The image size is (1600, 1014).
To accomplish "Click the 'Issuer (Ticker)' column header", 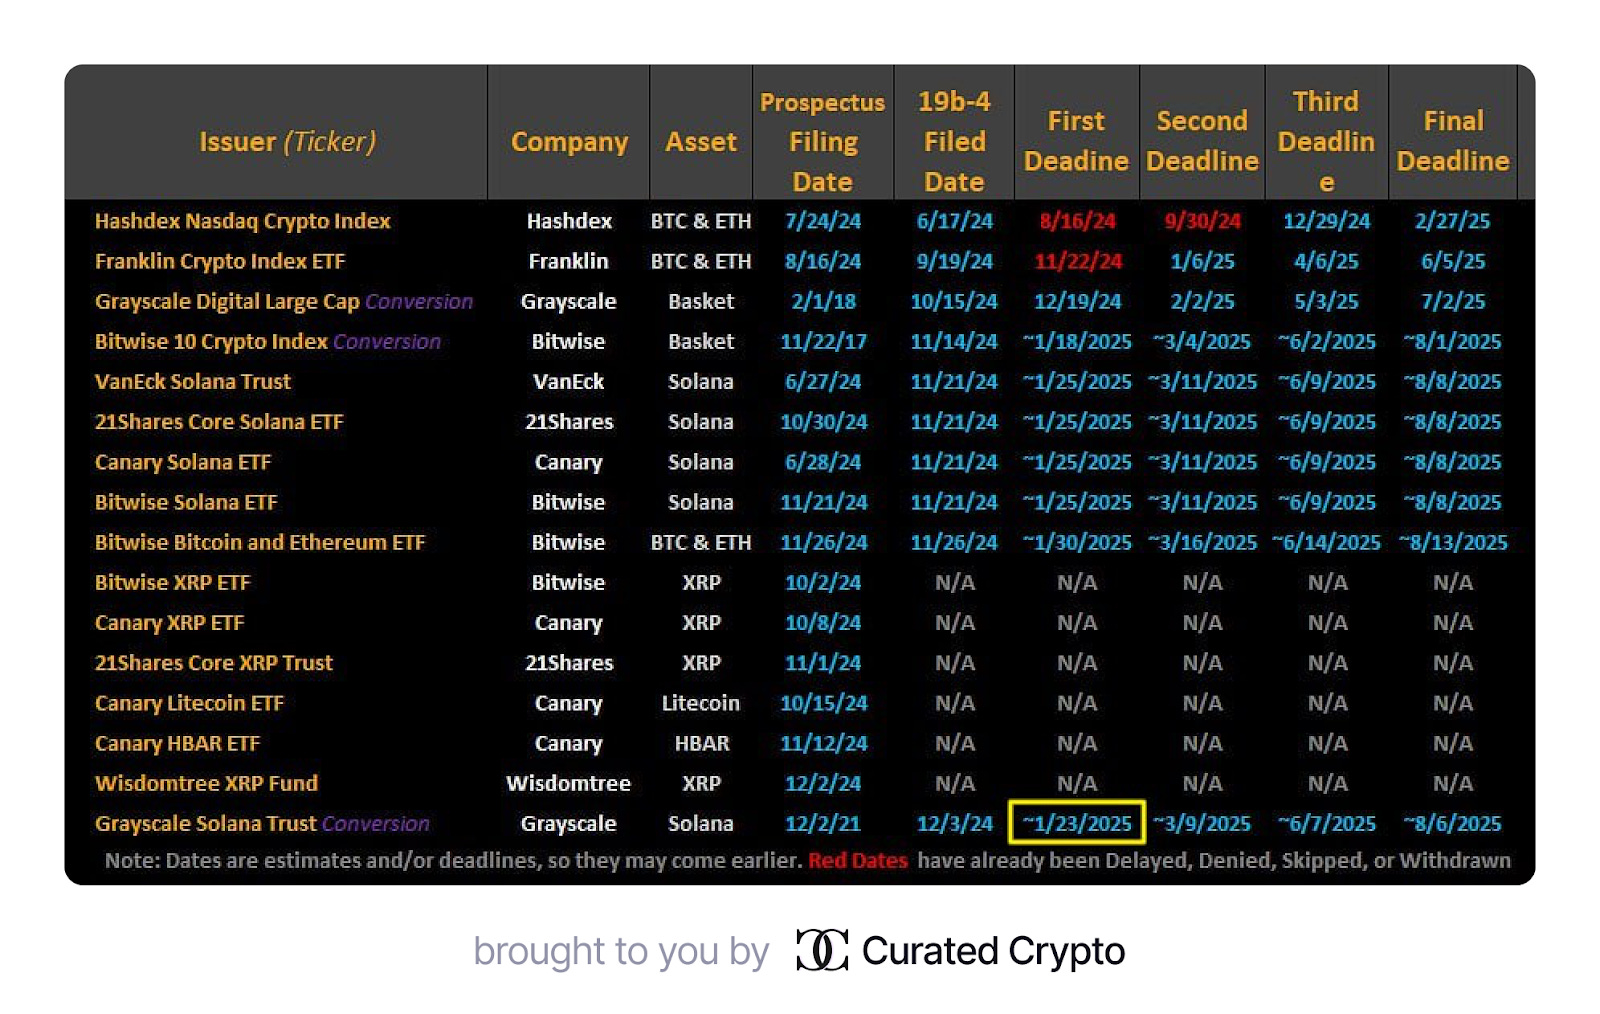I will 287,141.
